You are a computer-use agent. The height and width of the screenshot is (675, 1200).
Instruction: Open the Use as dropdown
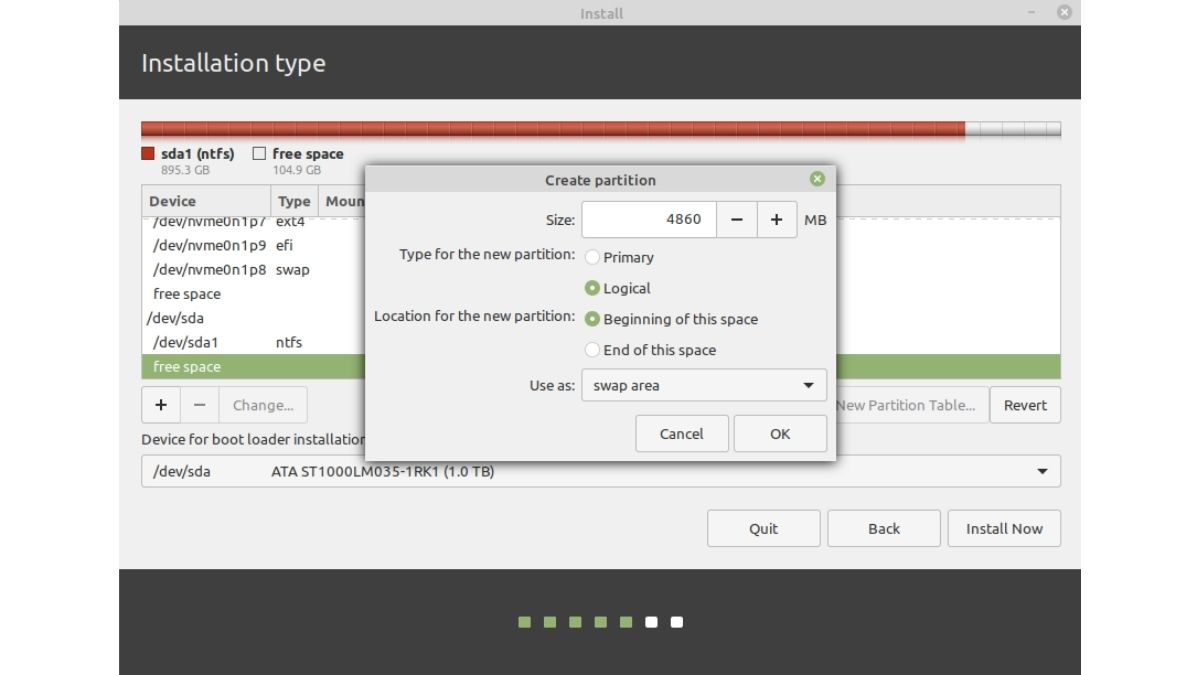click(x=704, y=385)
